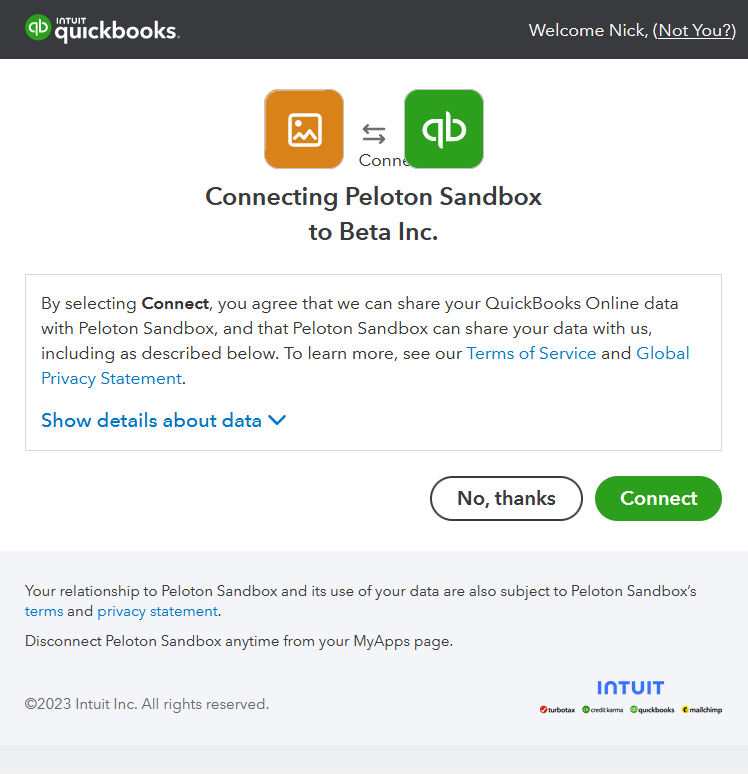
Task: Click the chevron next to Show details
Action: click(277, 420)
